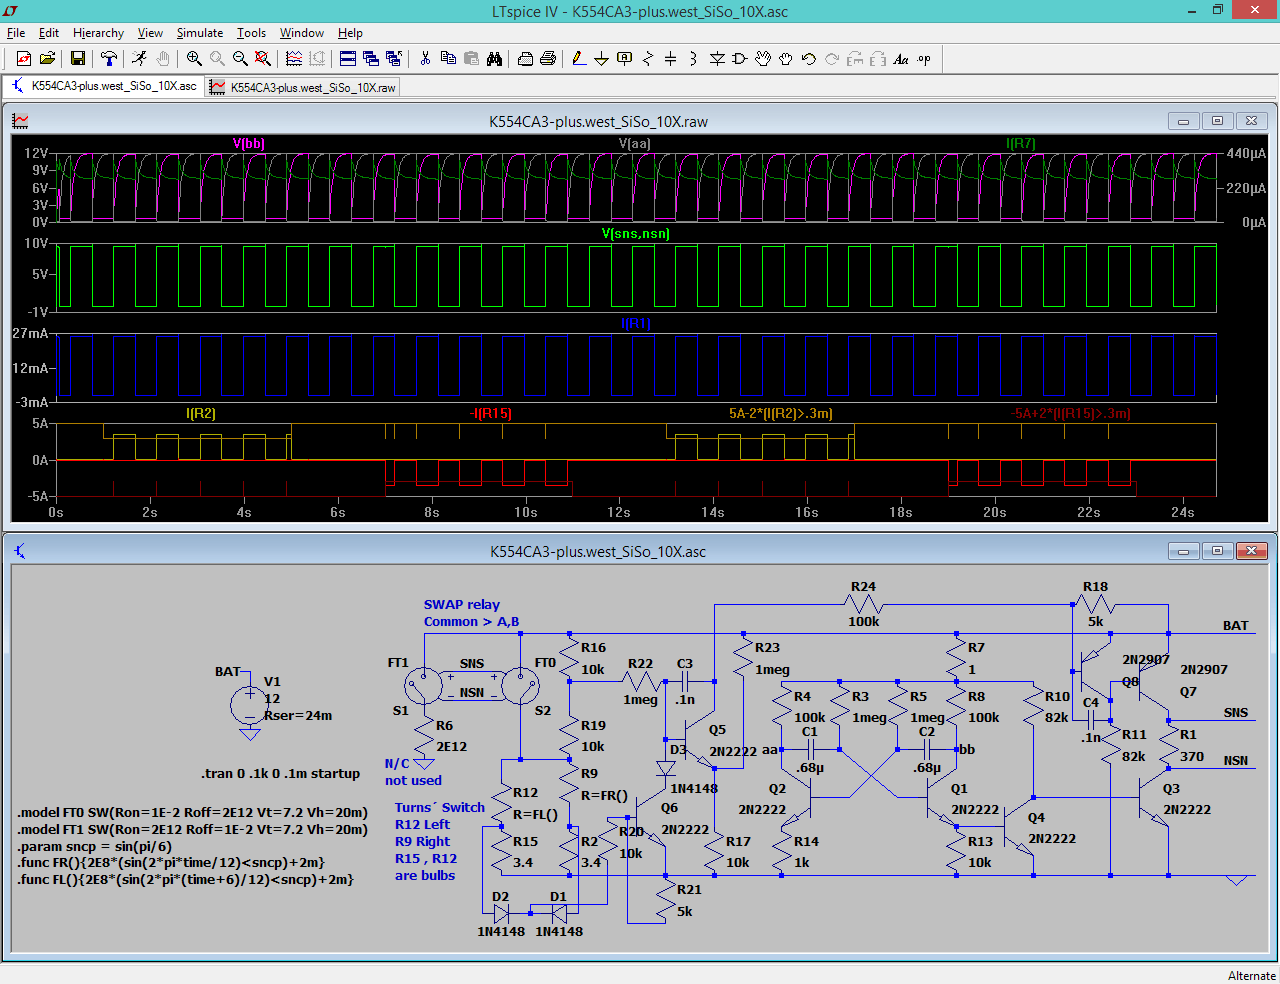Pick the Inductor component tool
This screenshot has height=984, width=1280.
694,59
